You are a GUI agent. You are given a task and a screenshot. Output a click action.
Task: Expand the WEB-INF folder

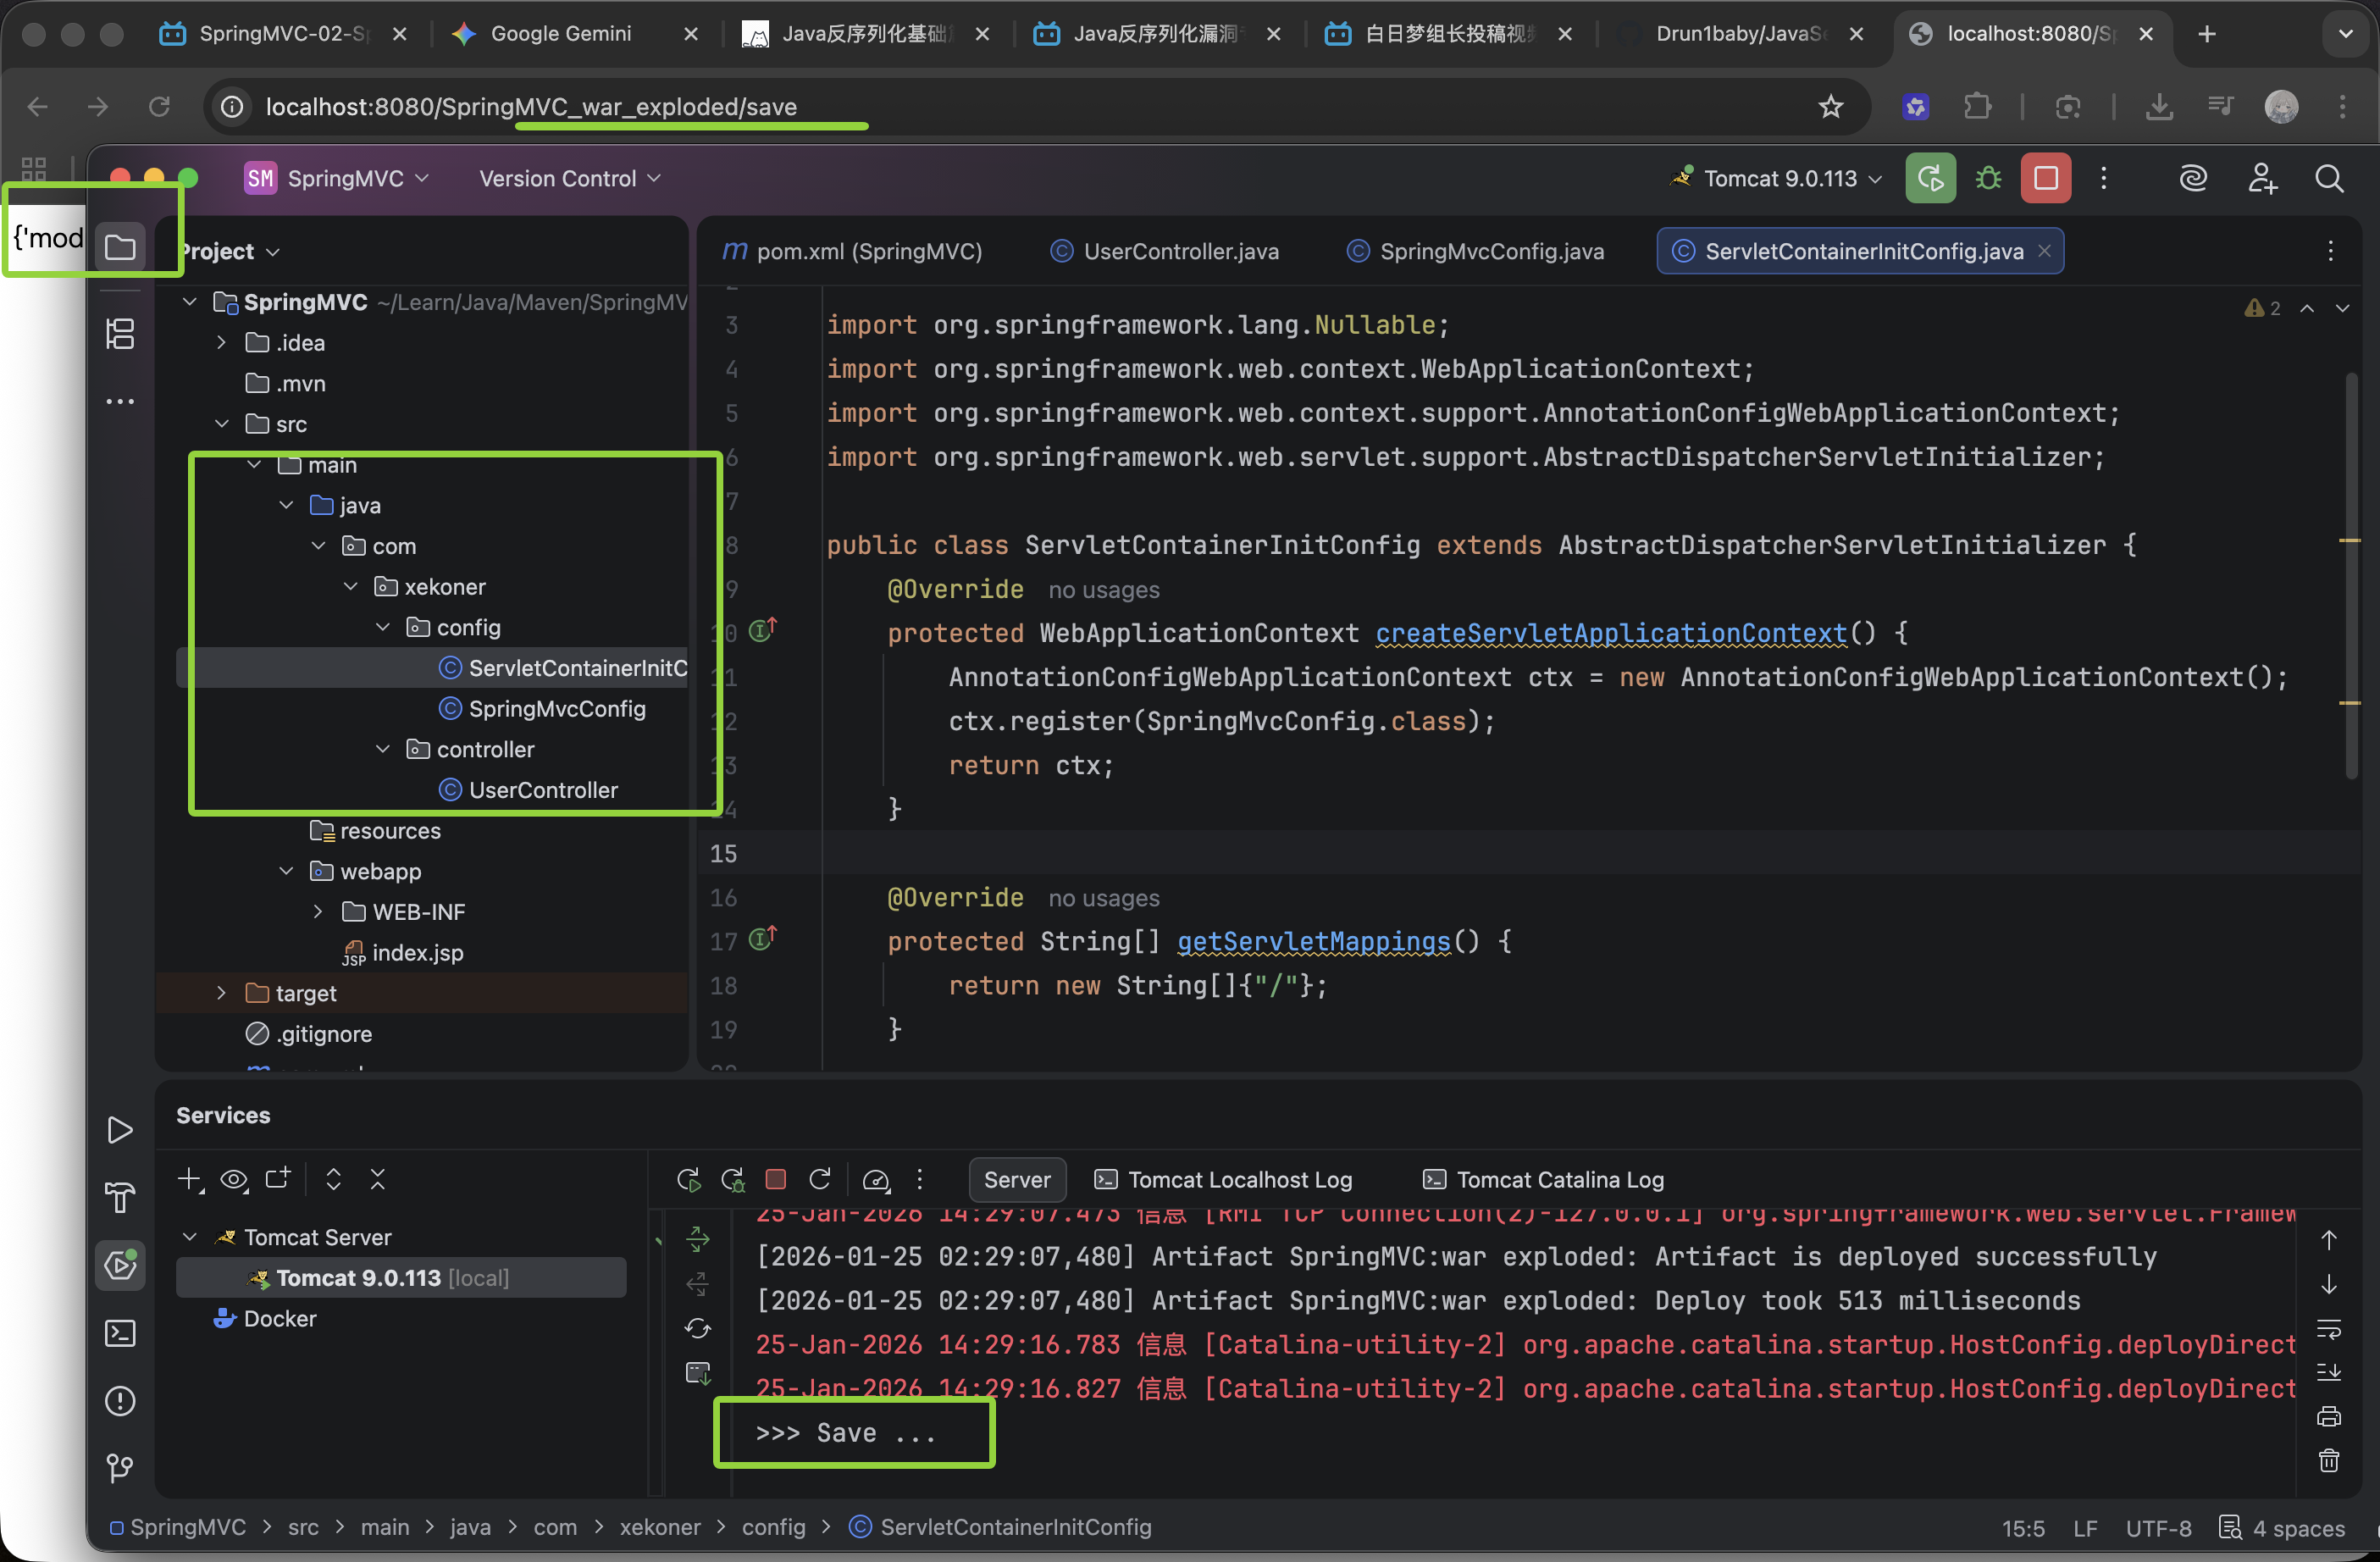tap(318, 911)
